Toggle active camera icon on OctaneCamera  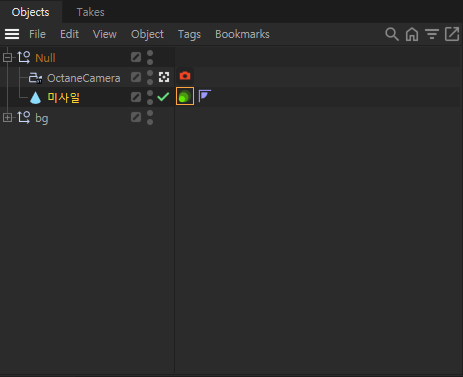pyautogui.click(x=164, y=77)
